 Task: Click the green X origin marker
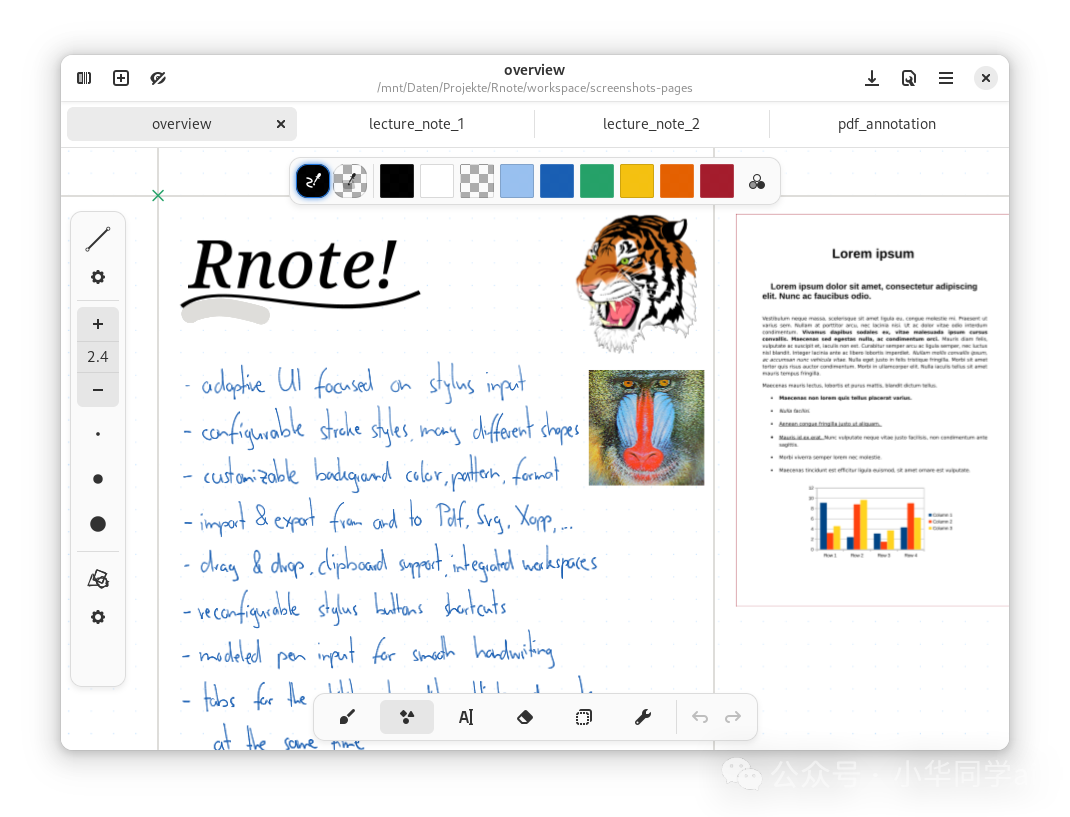pyautogui.click(x=158, y=196)
